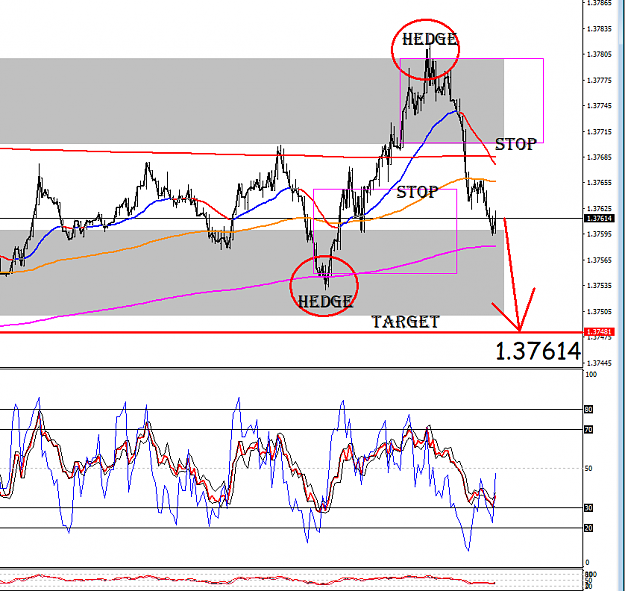This screenshot has width=625, height=591.
Task: Click the 100 level label on the oscillator scale
Action: tap(591, 375)
